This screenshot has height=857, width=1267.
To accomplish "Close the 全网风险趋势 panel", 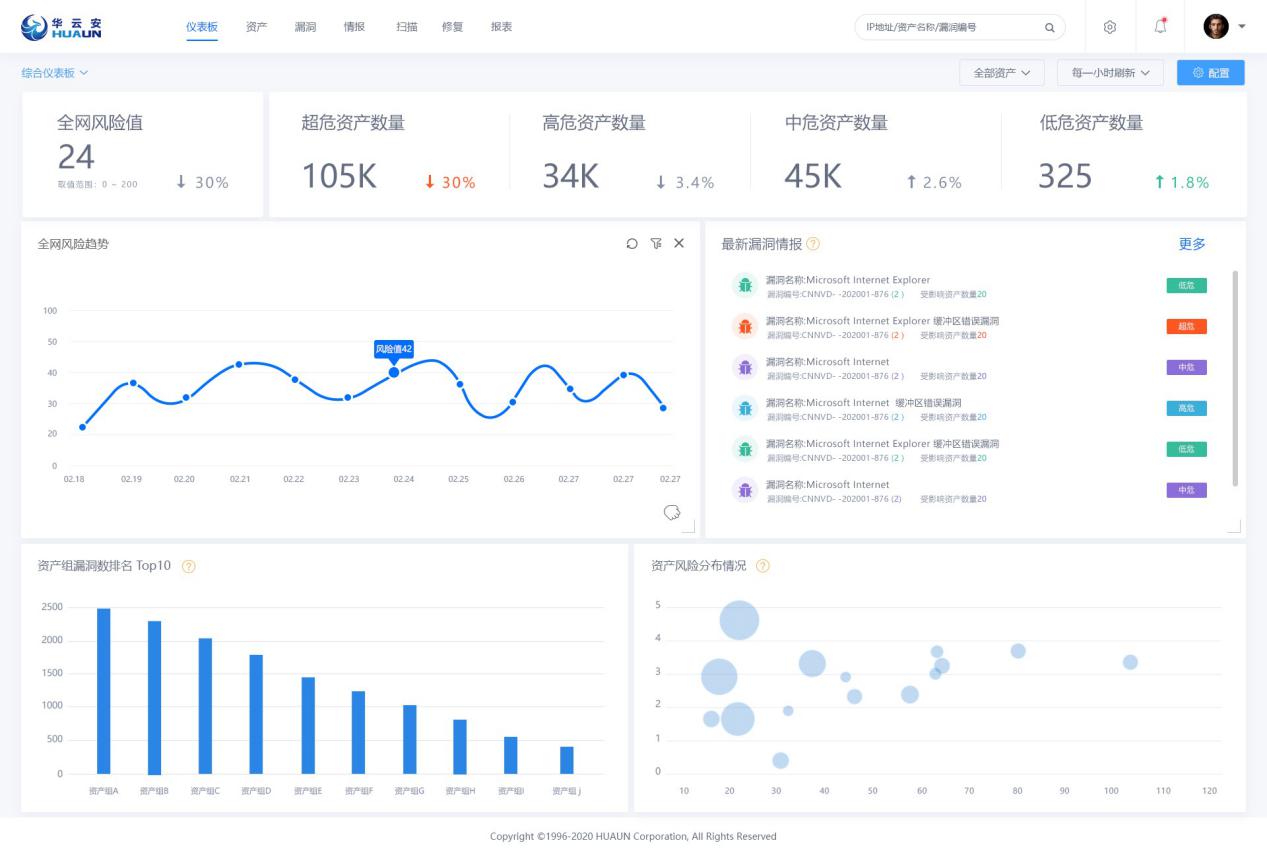I will [x=679, y=244].
